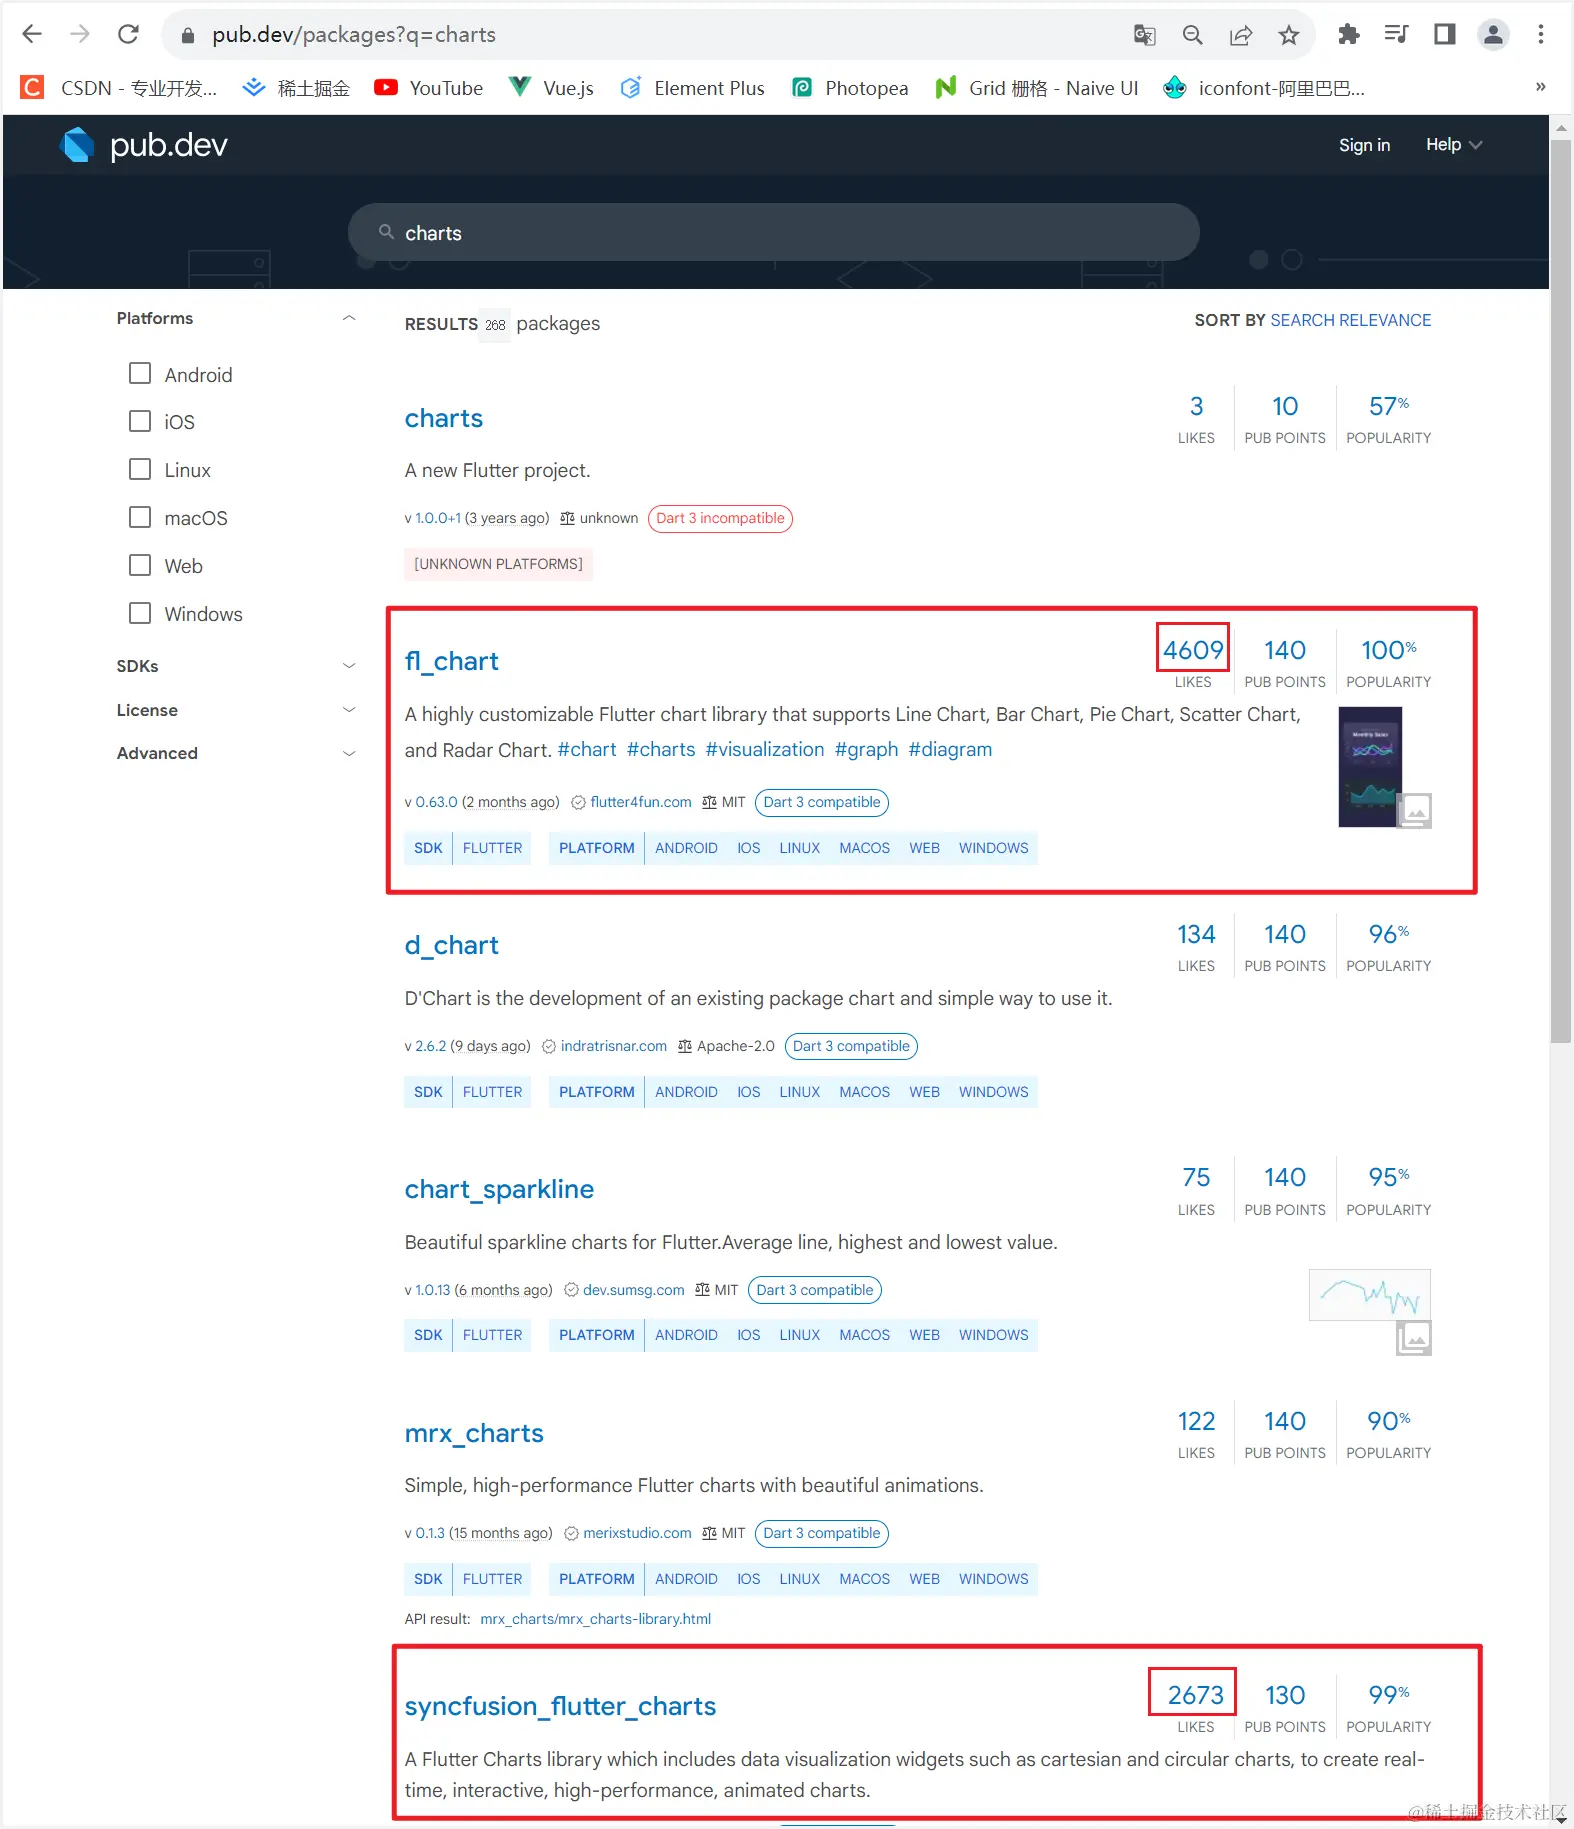Click the zoom magnifier icon in address bar
The image size is (1574, 1829).
tap(1192, 35)
